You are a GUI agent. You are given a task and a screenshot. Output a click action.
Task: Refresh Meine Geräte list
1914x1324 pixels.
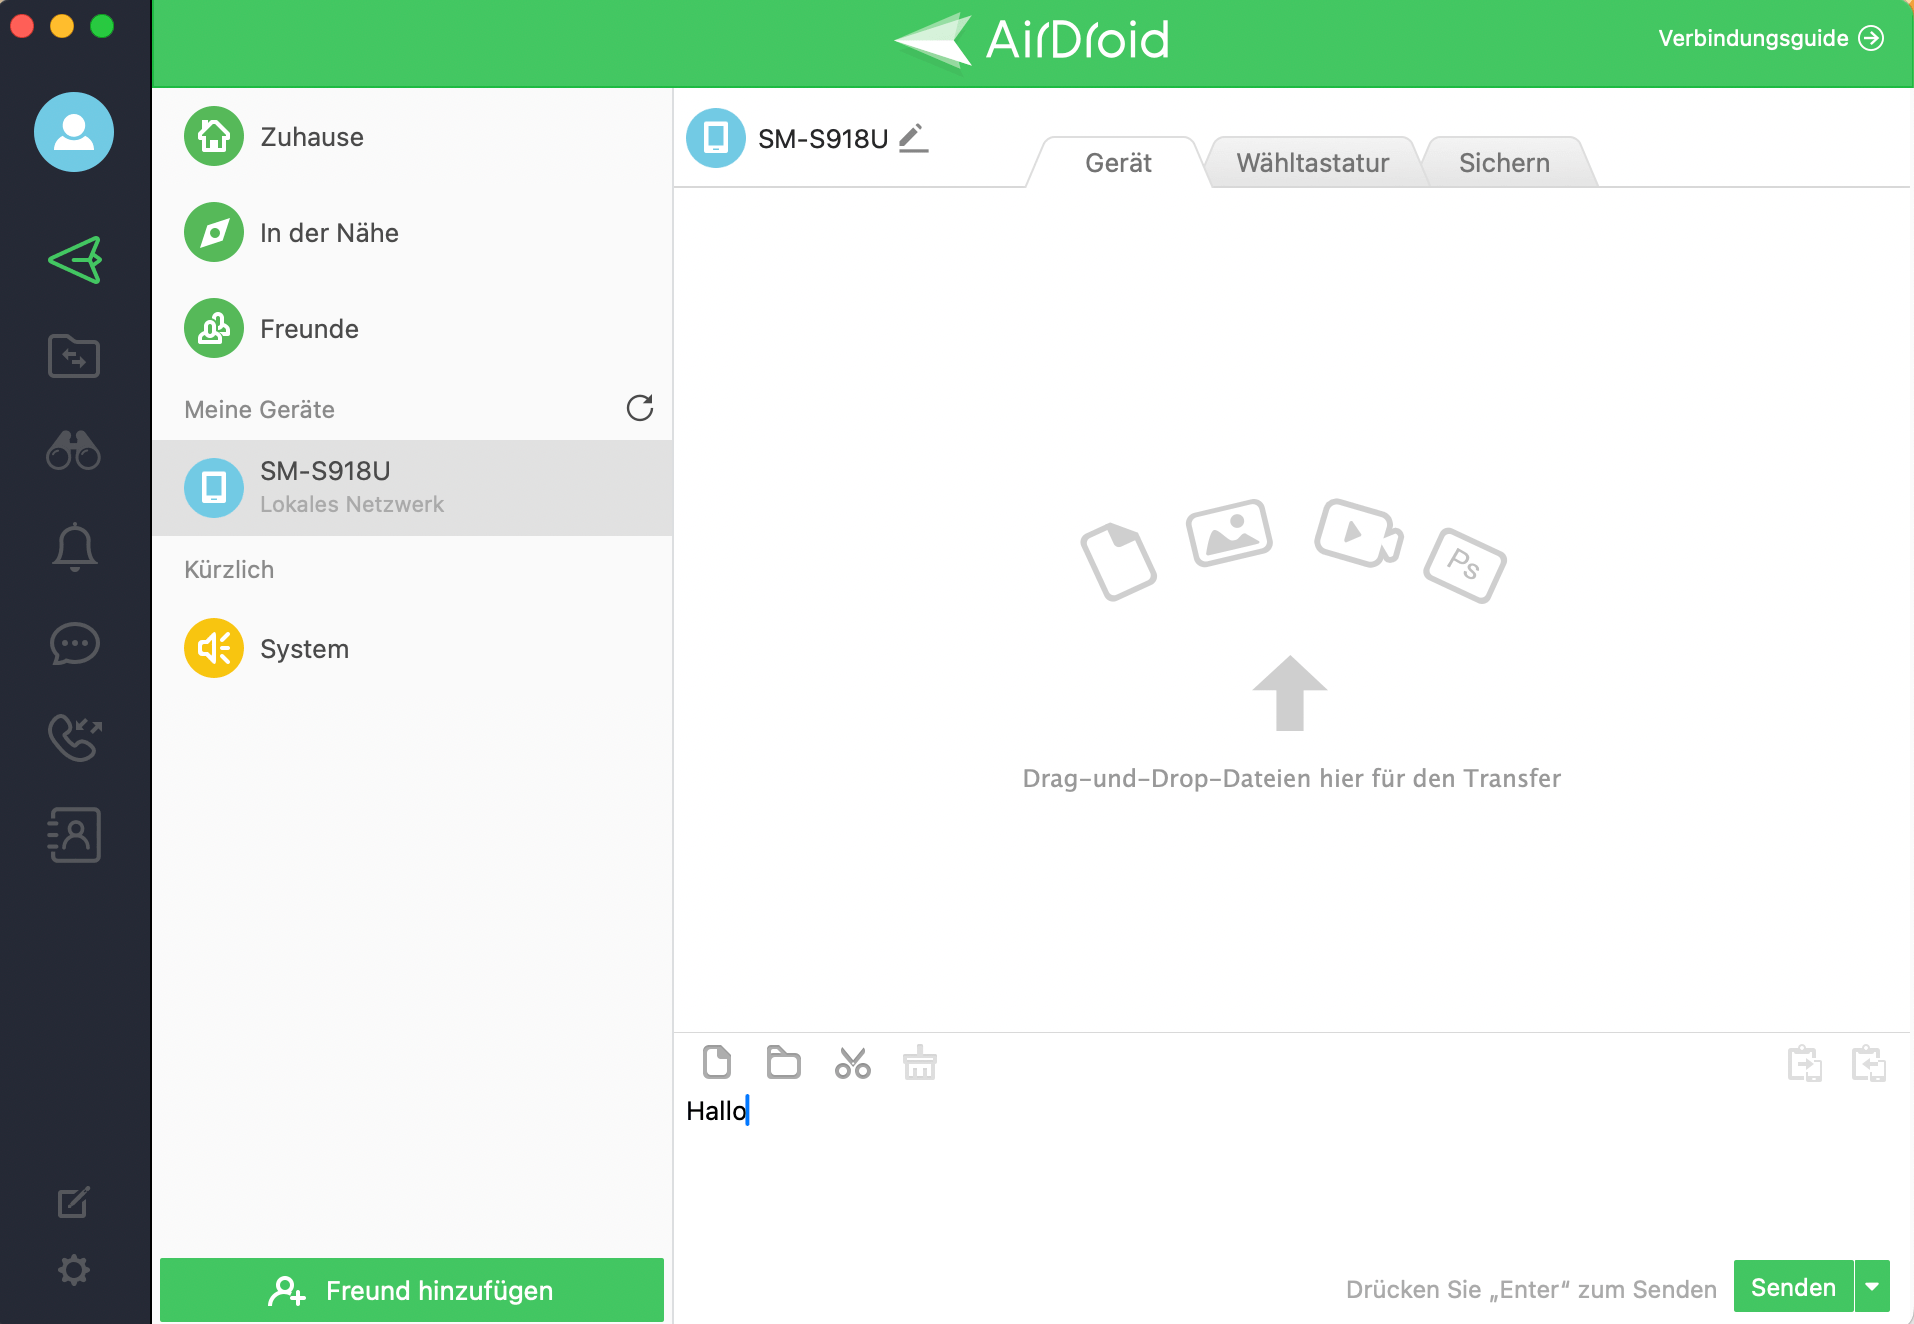(640, 408)
